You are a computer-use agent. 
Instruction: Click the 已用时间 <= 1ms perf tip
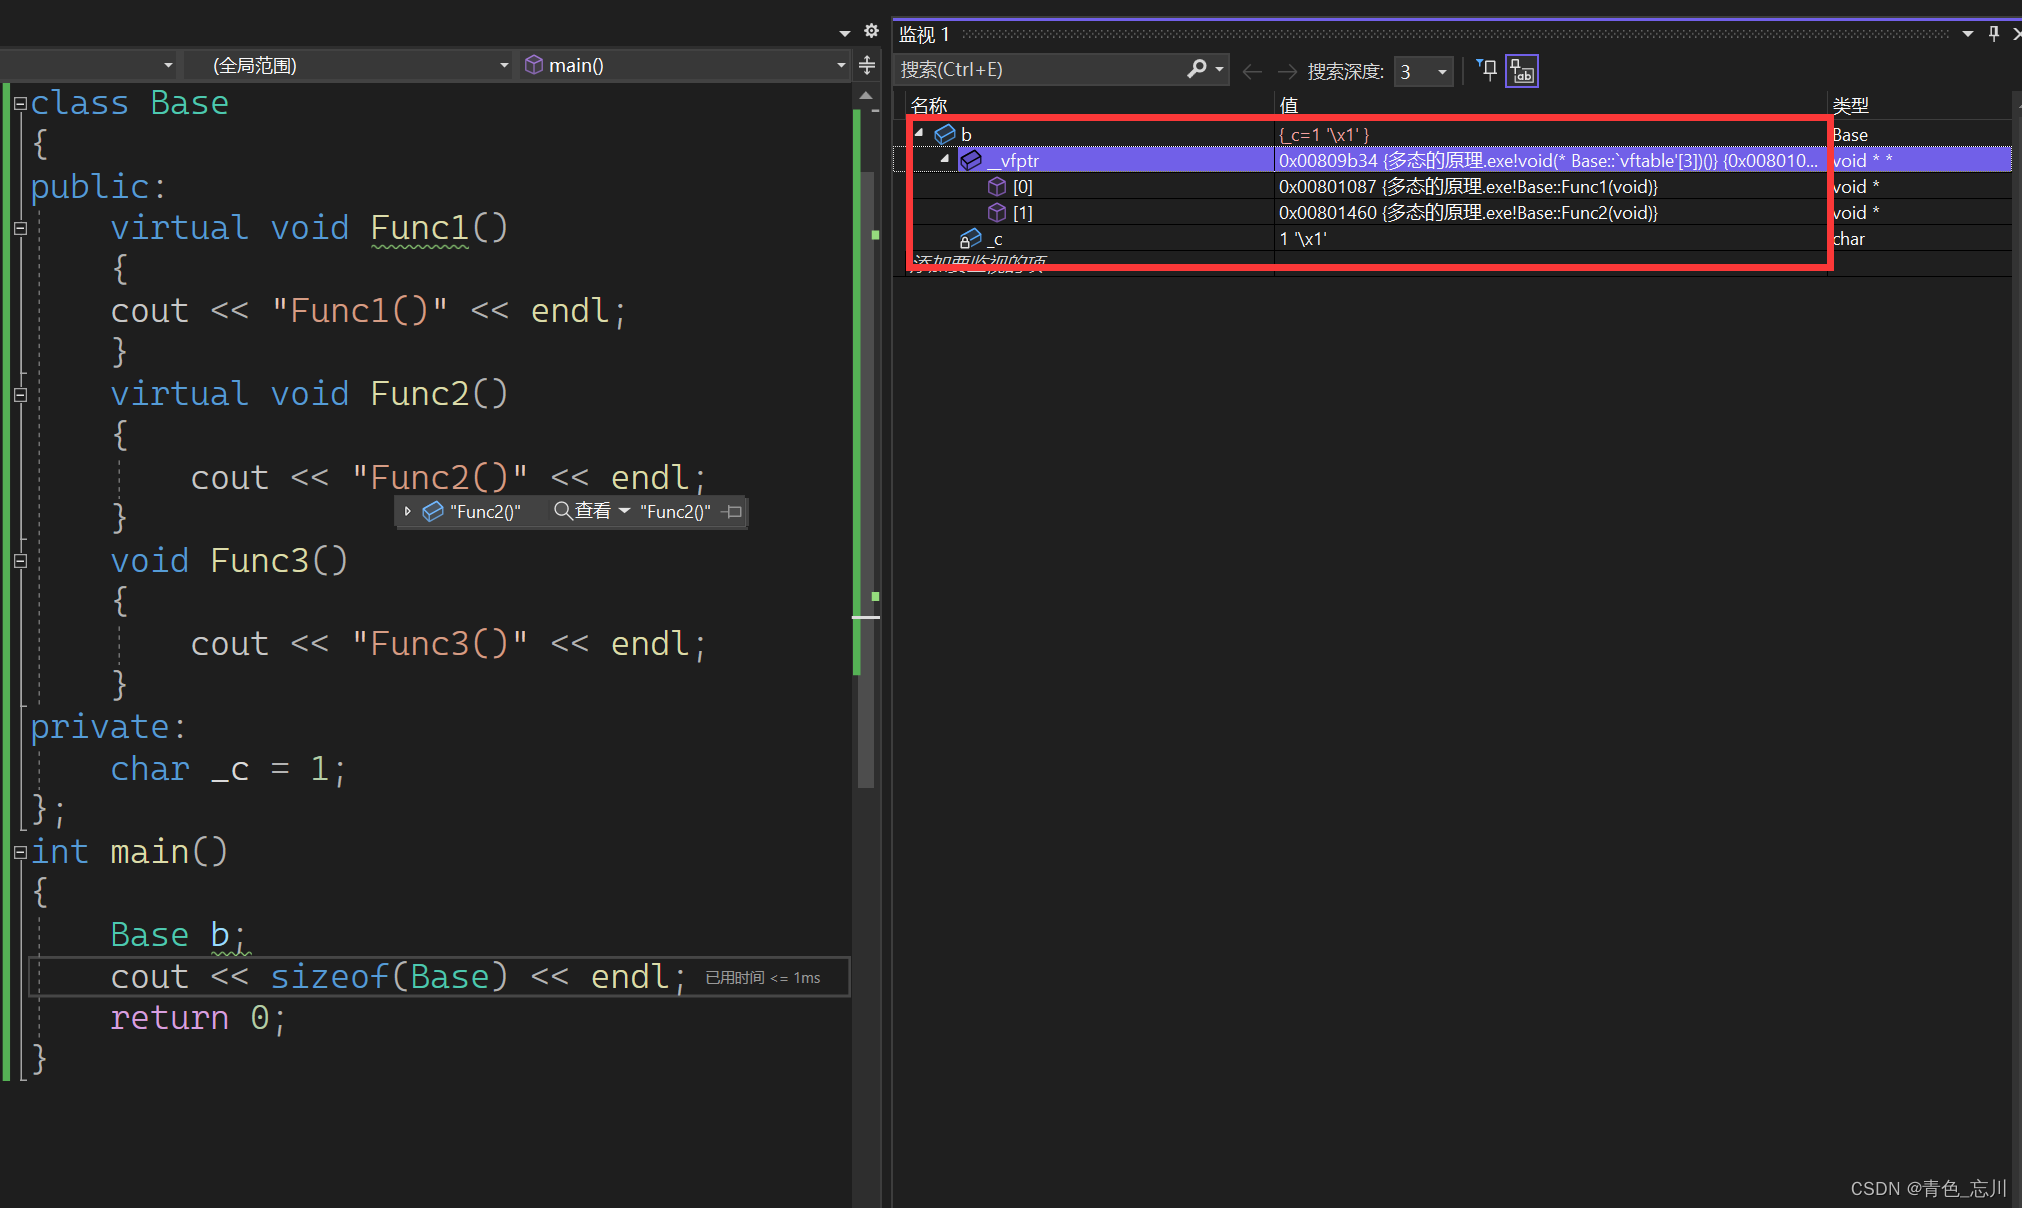point(763,977)
